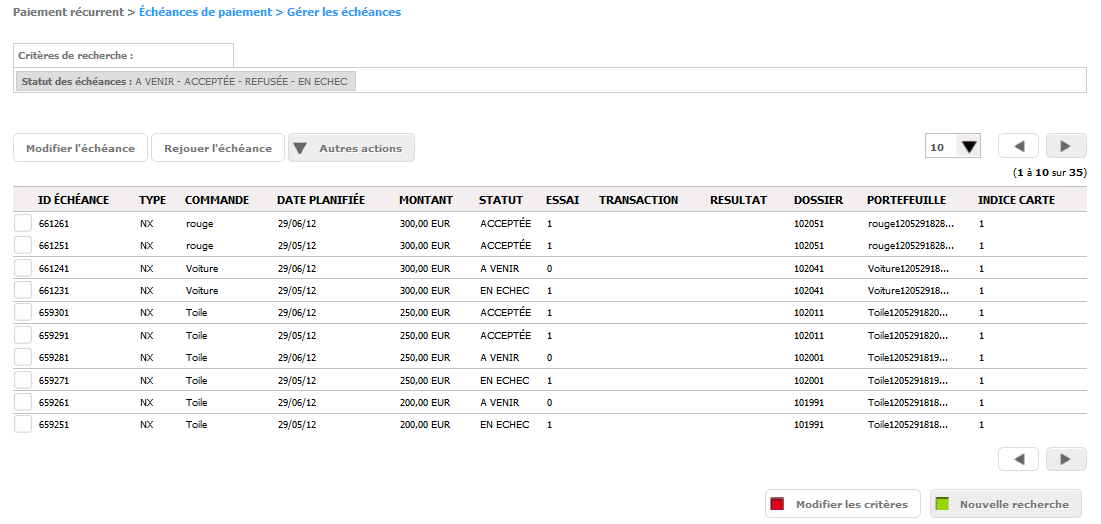The height and width of the screenshot is (524, 1101).
Task: Check the box next to échéance 659251
Action: pyautogui.click(x=23, y=424)
